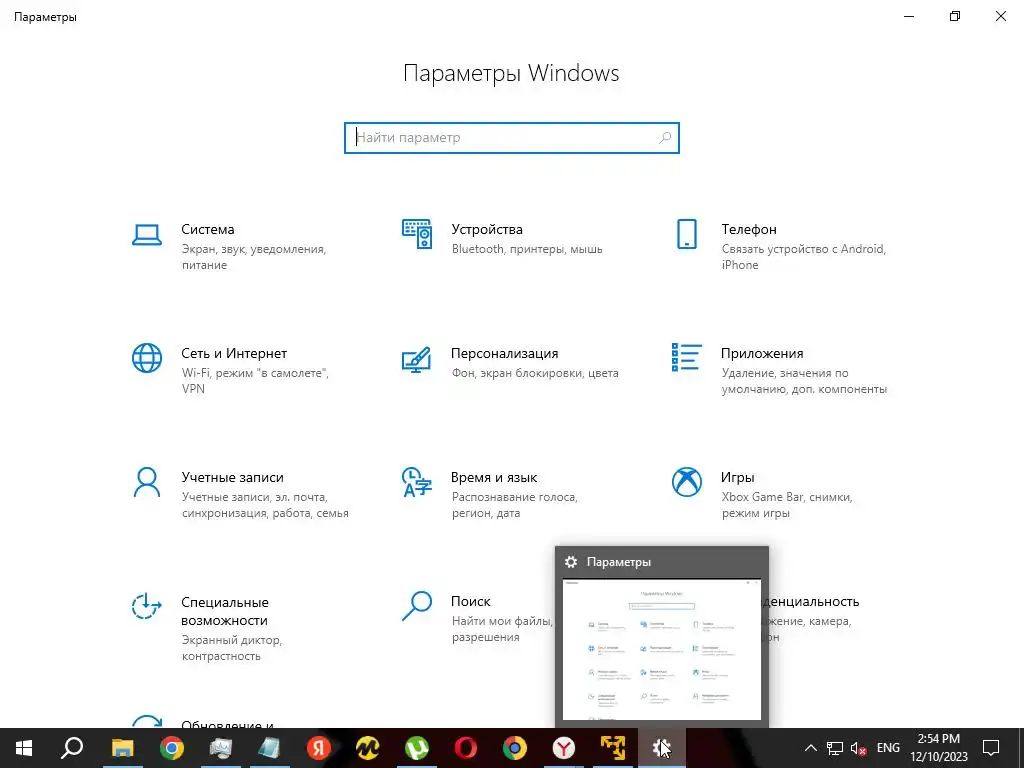1024x768 pixels.
Task: Open taskbar search magnifier
Action: click(72, 748)
